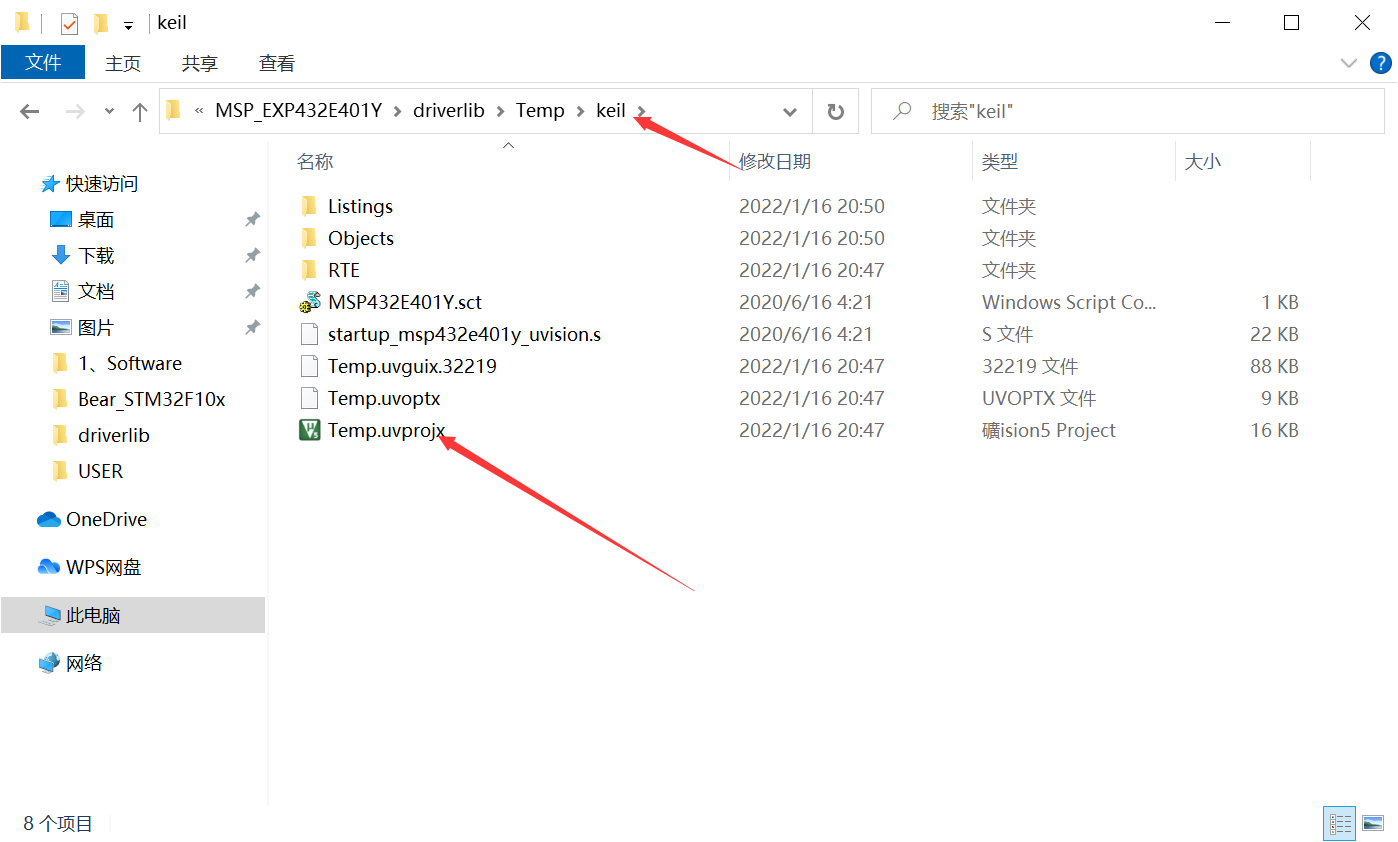
Task: Click driverlib in the address bar breadcrumb
Action: coord(448,110)
